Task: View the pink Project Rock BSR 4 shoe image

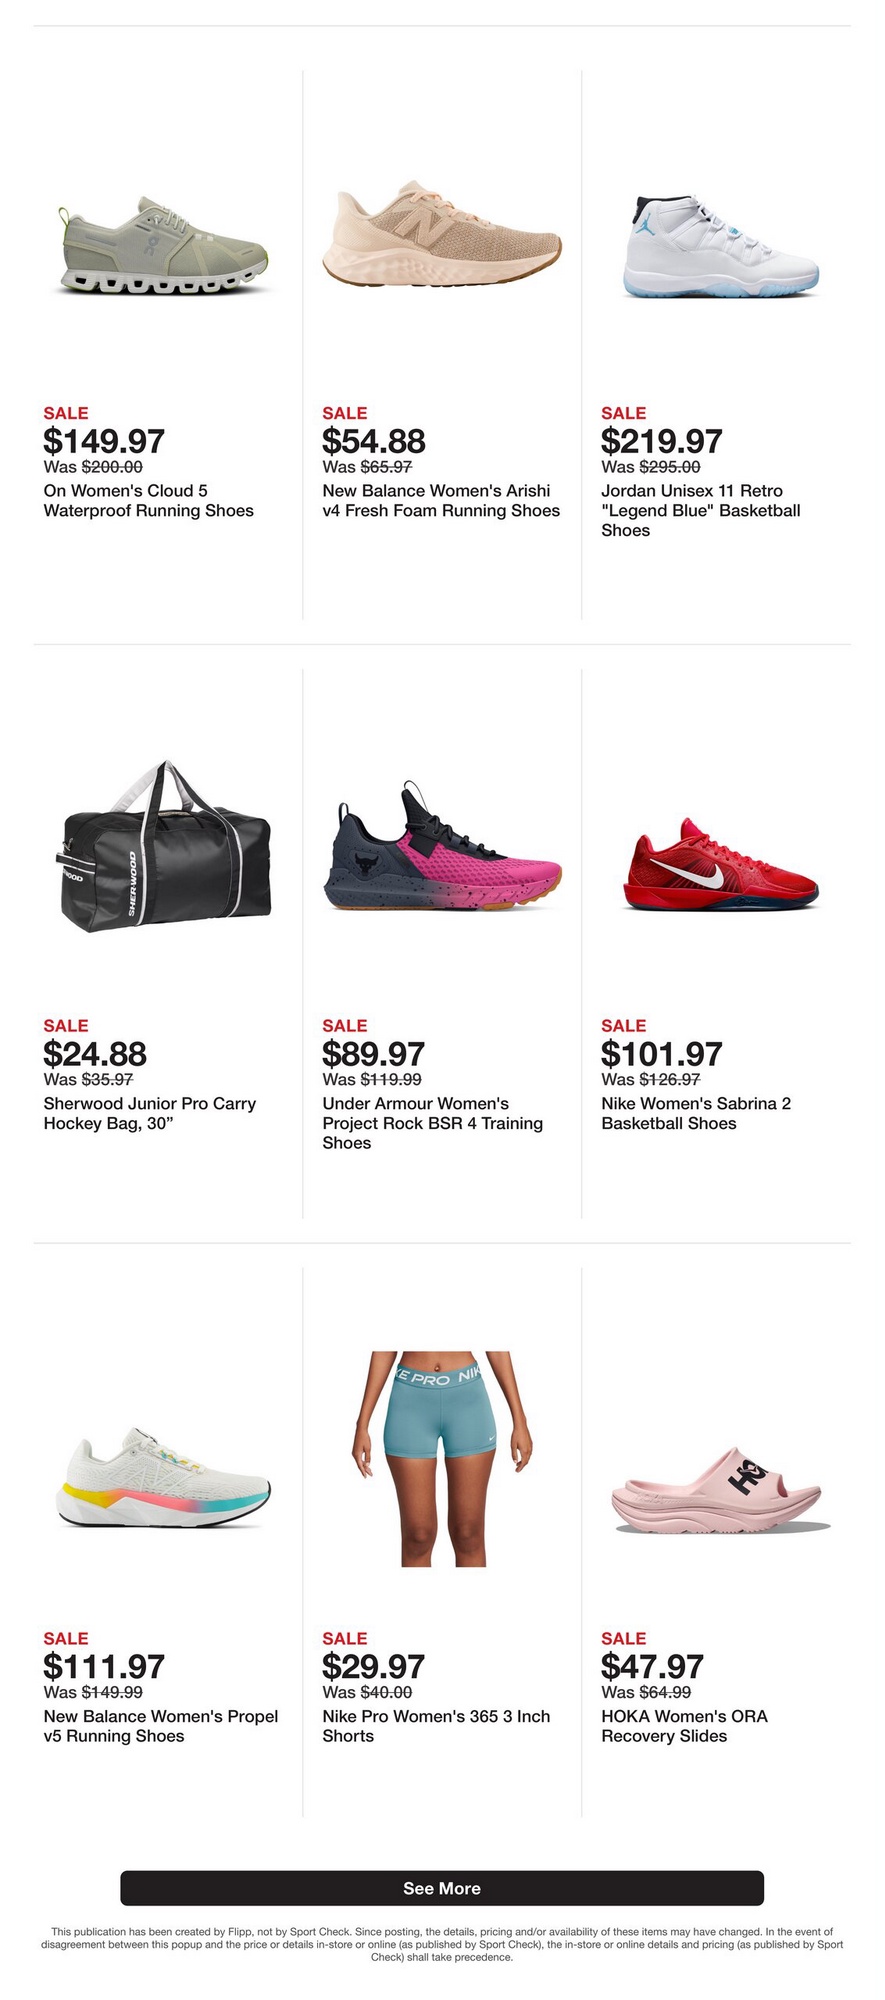Action: click(442, 846)
